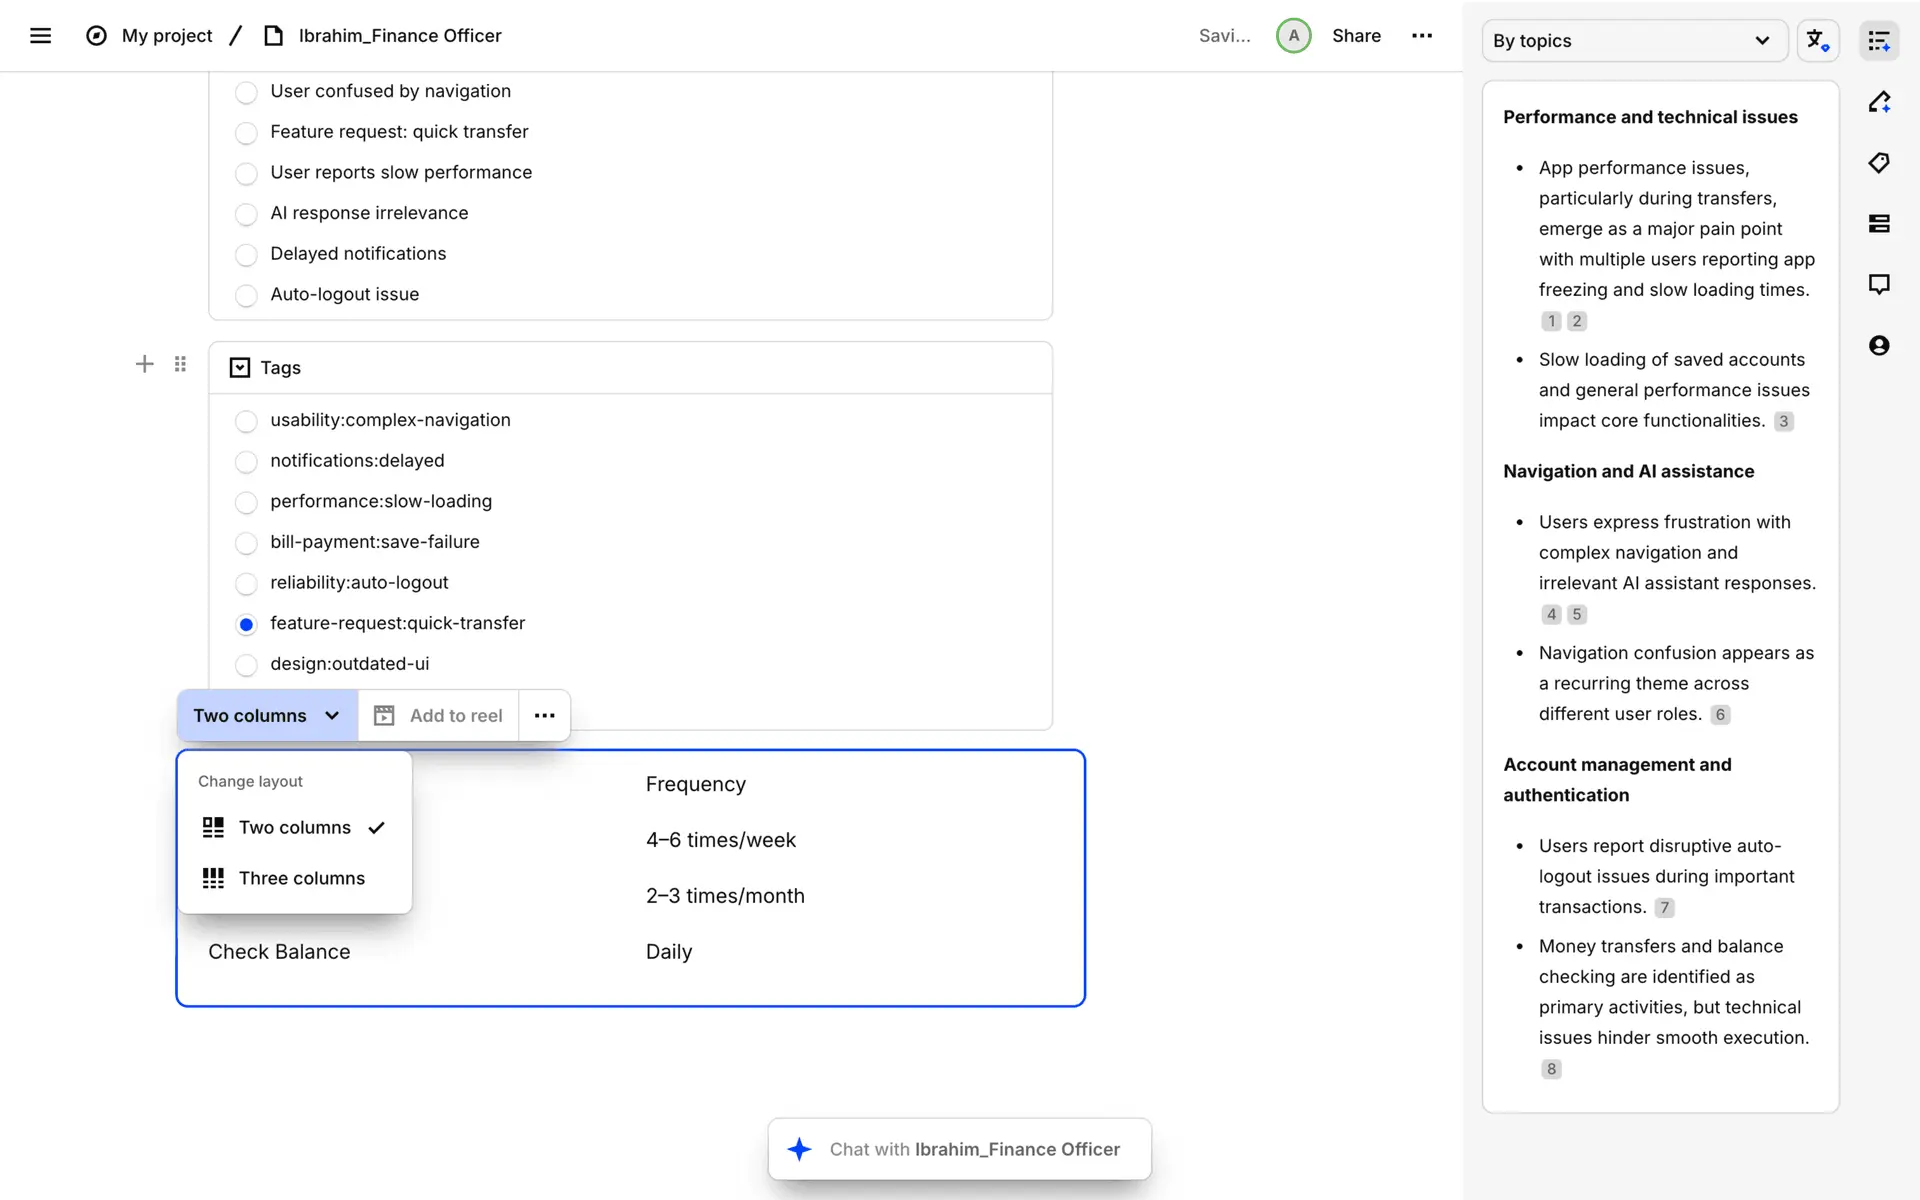1920x1200 pixels.
Task: Open the hamburger navigation menu
Action: point(40,36)
